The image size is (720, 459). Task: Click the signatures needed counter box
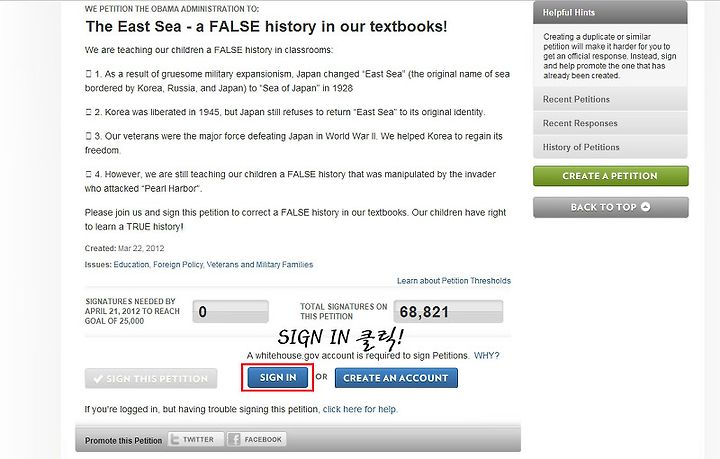pos(231,312)
